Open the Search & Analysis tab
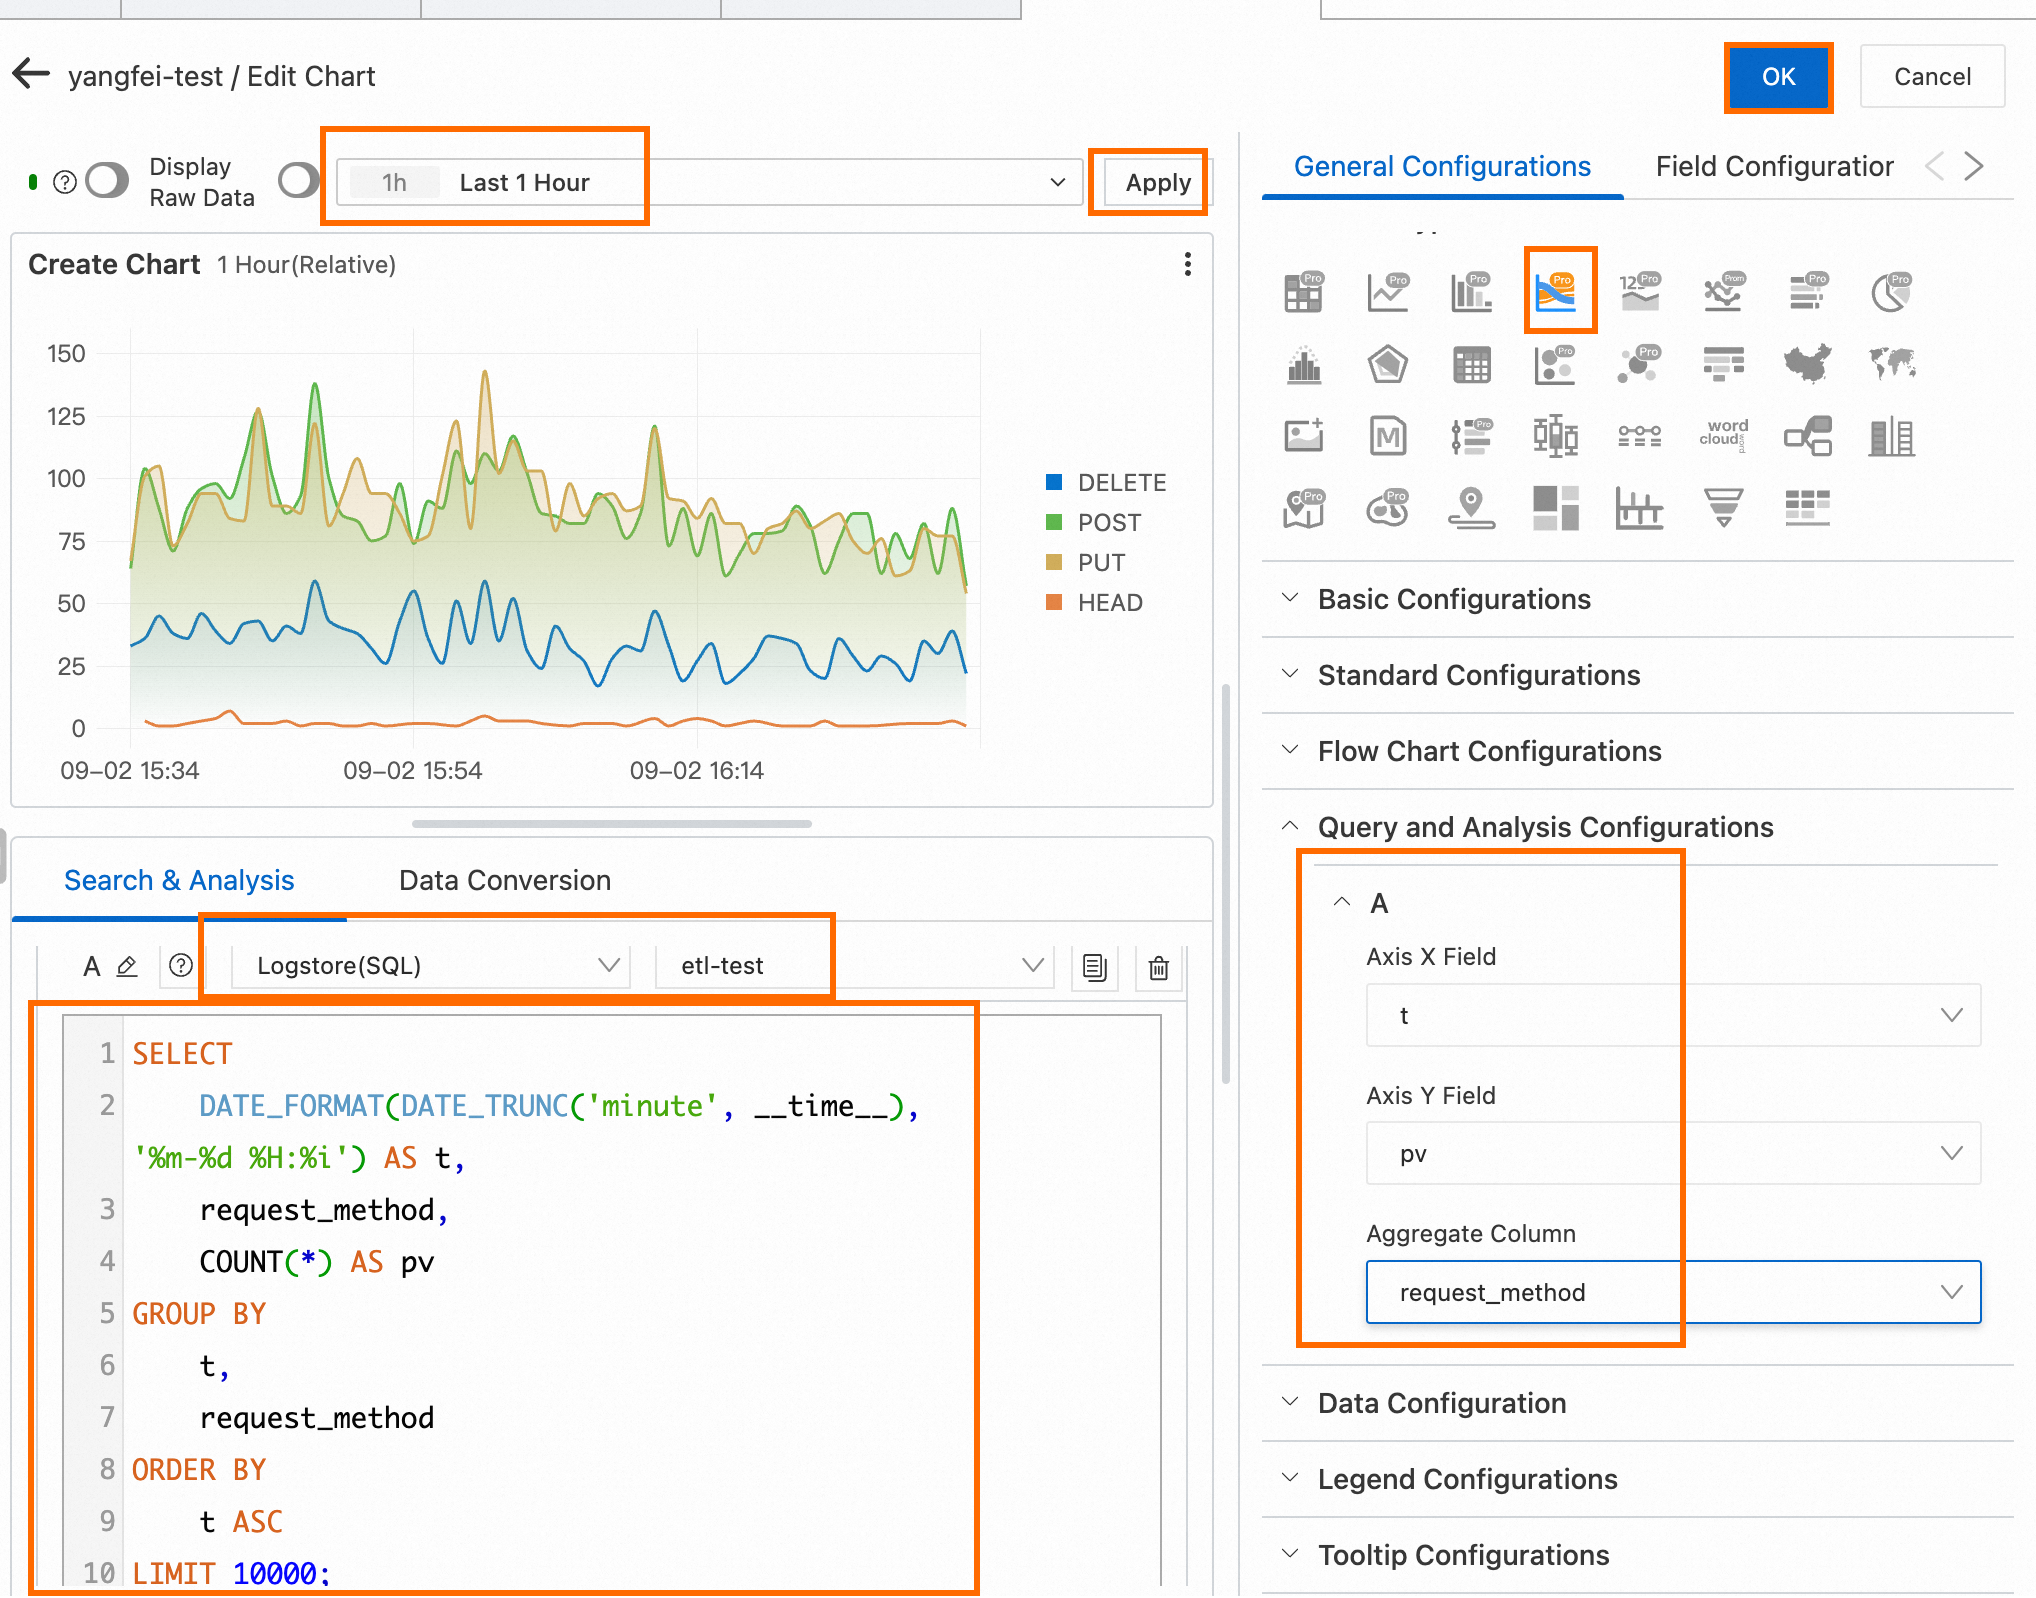The image size is (2036, 1598). pos(179,880)
